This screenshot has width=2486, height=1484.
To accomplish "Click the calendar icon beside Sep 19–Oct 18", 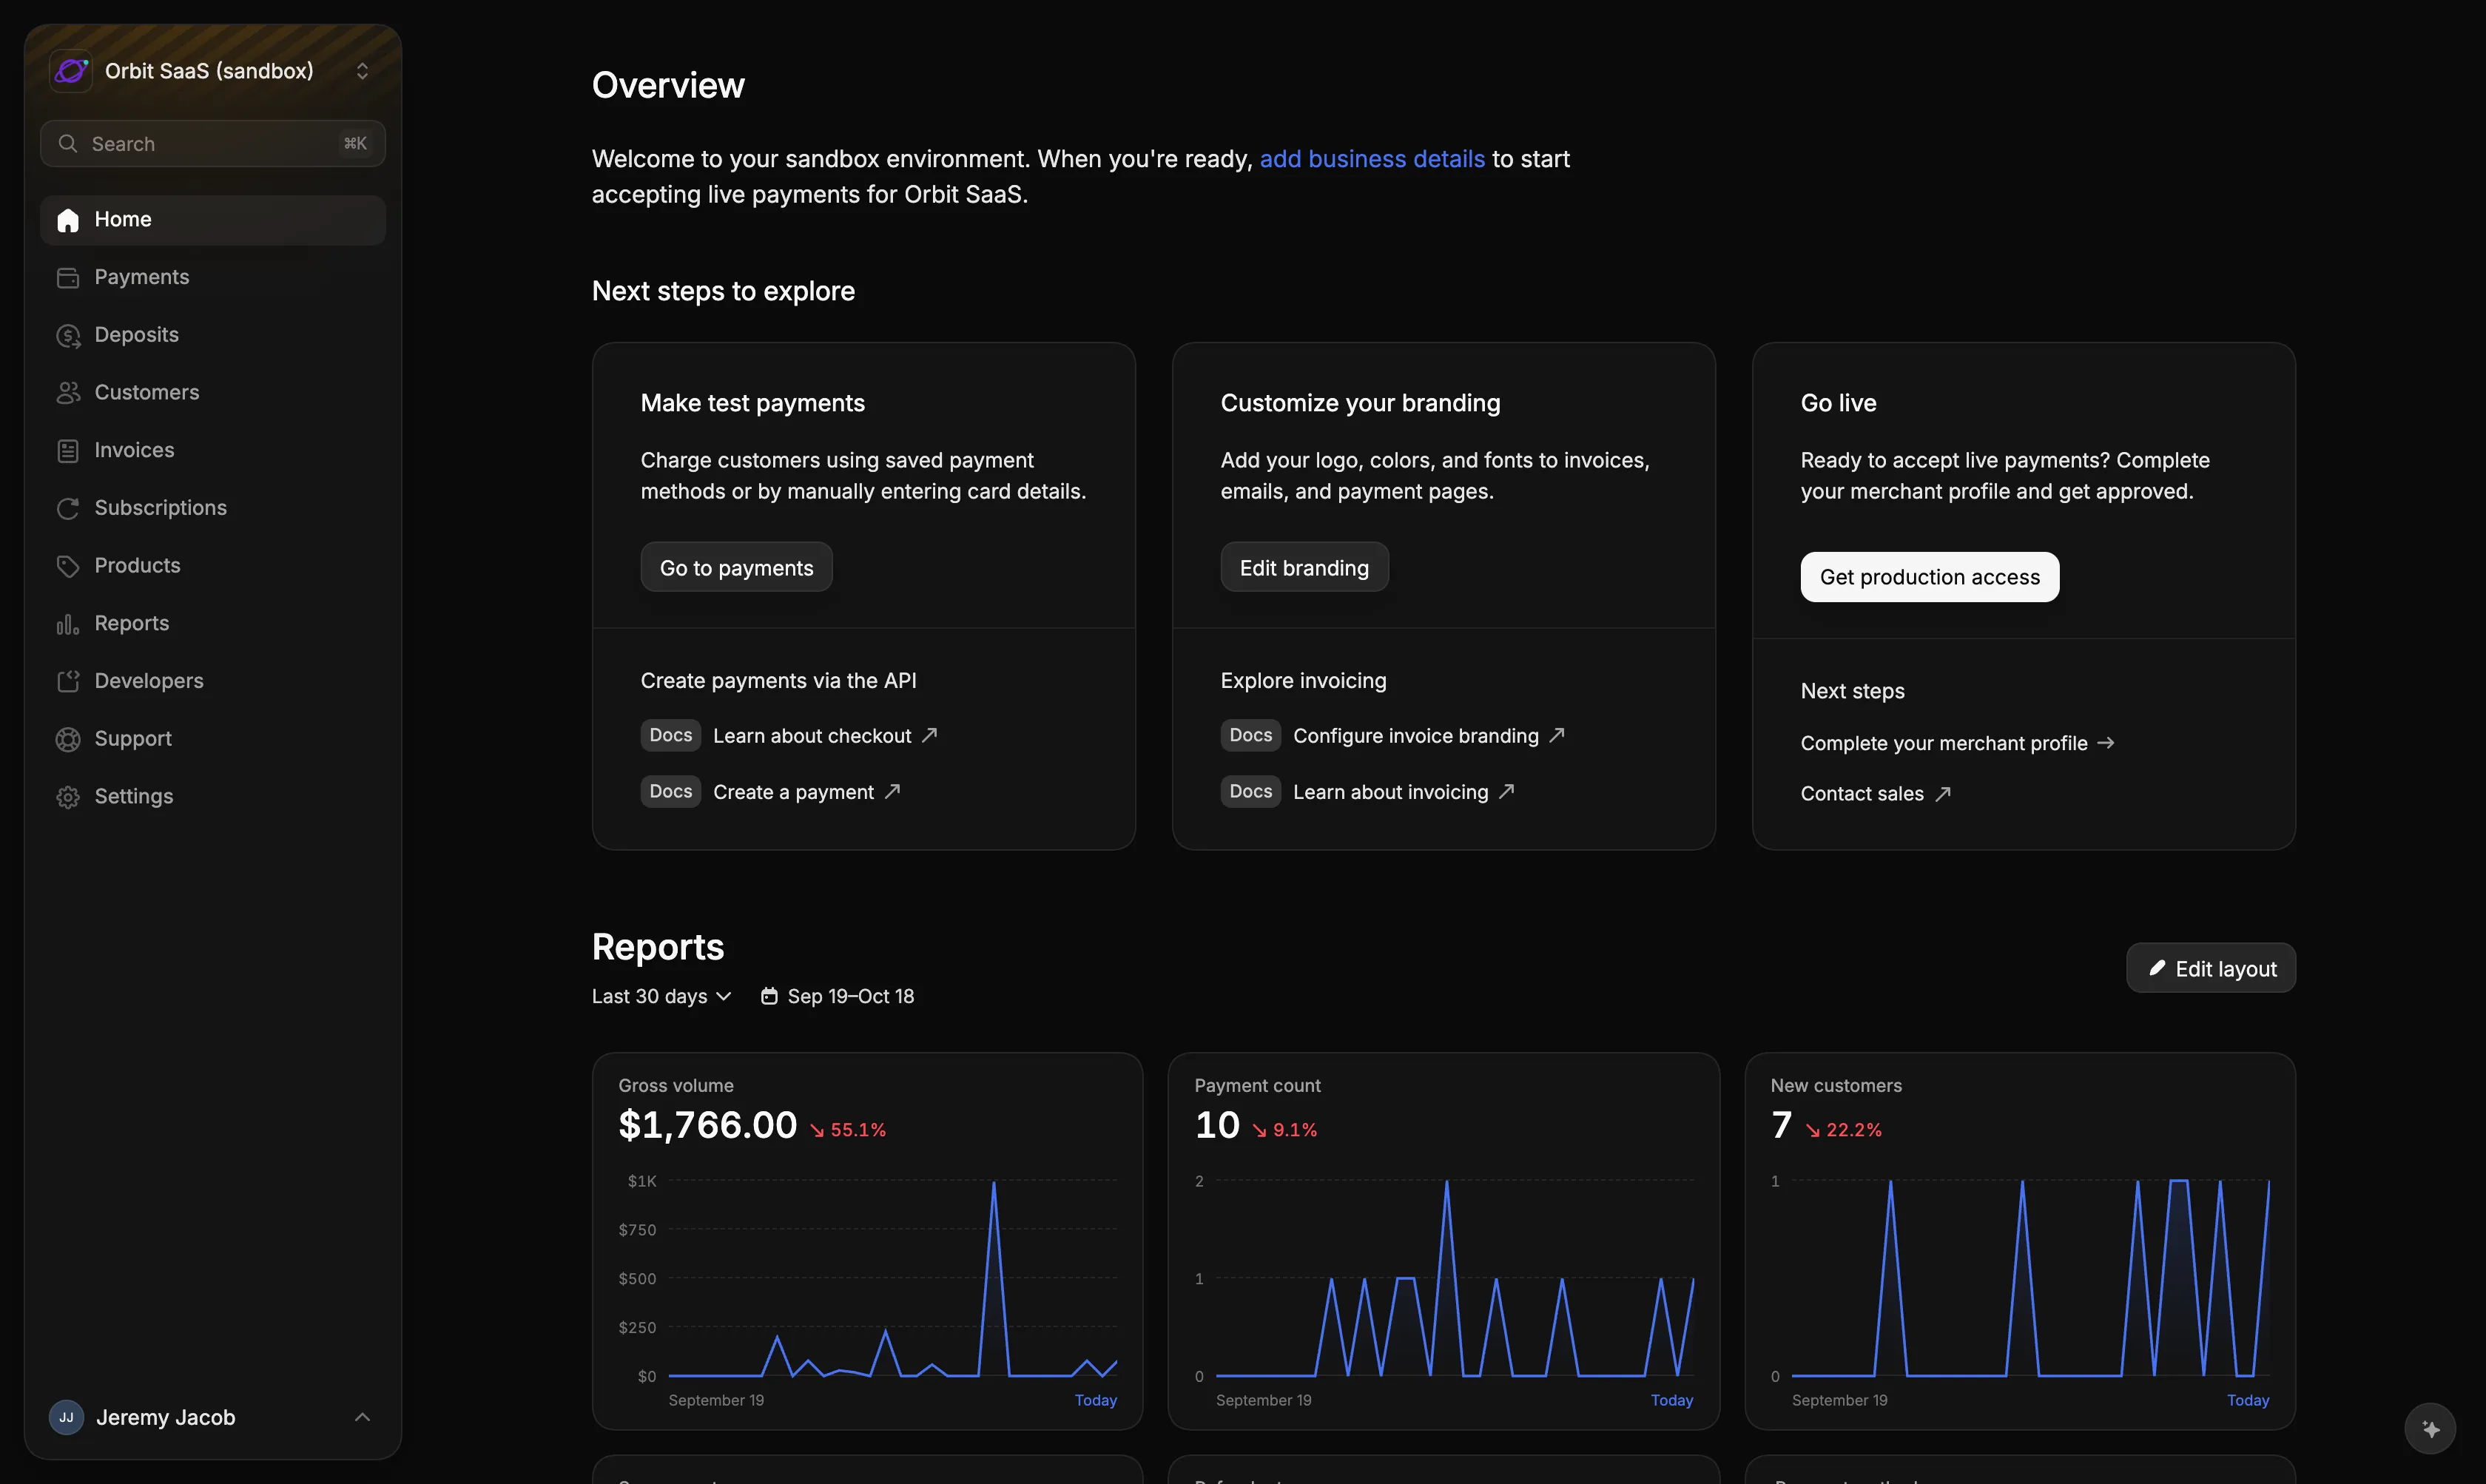I will pos(769,996).
